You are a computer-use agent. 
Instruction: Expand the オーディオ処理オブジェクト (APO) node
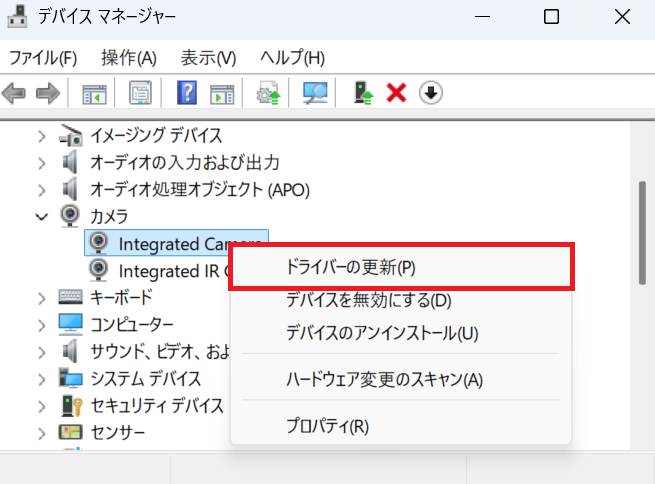(x=41, y=190)
